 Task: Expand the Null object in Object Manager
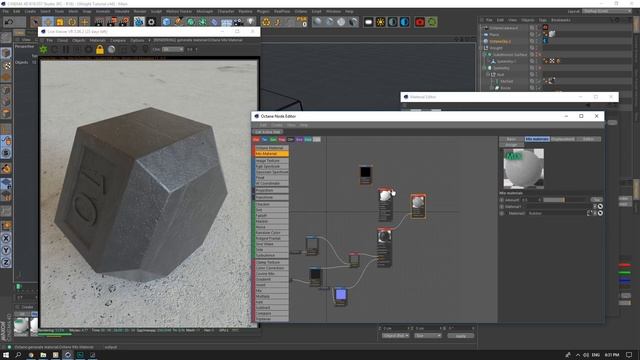[x=488, y=75]
